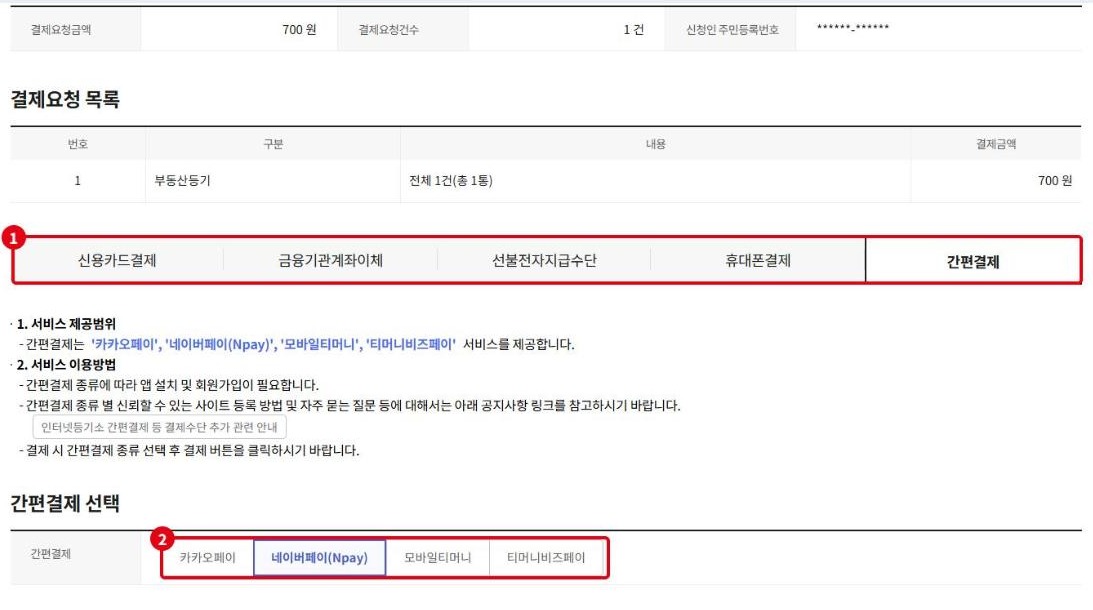The height and width of the screenshot is (610, 1093).
Task: Click the 간편결제 row label beside options
Action: (51, 554)
